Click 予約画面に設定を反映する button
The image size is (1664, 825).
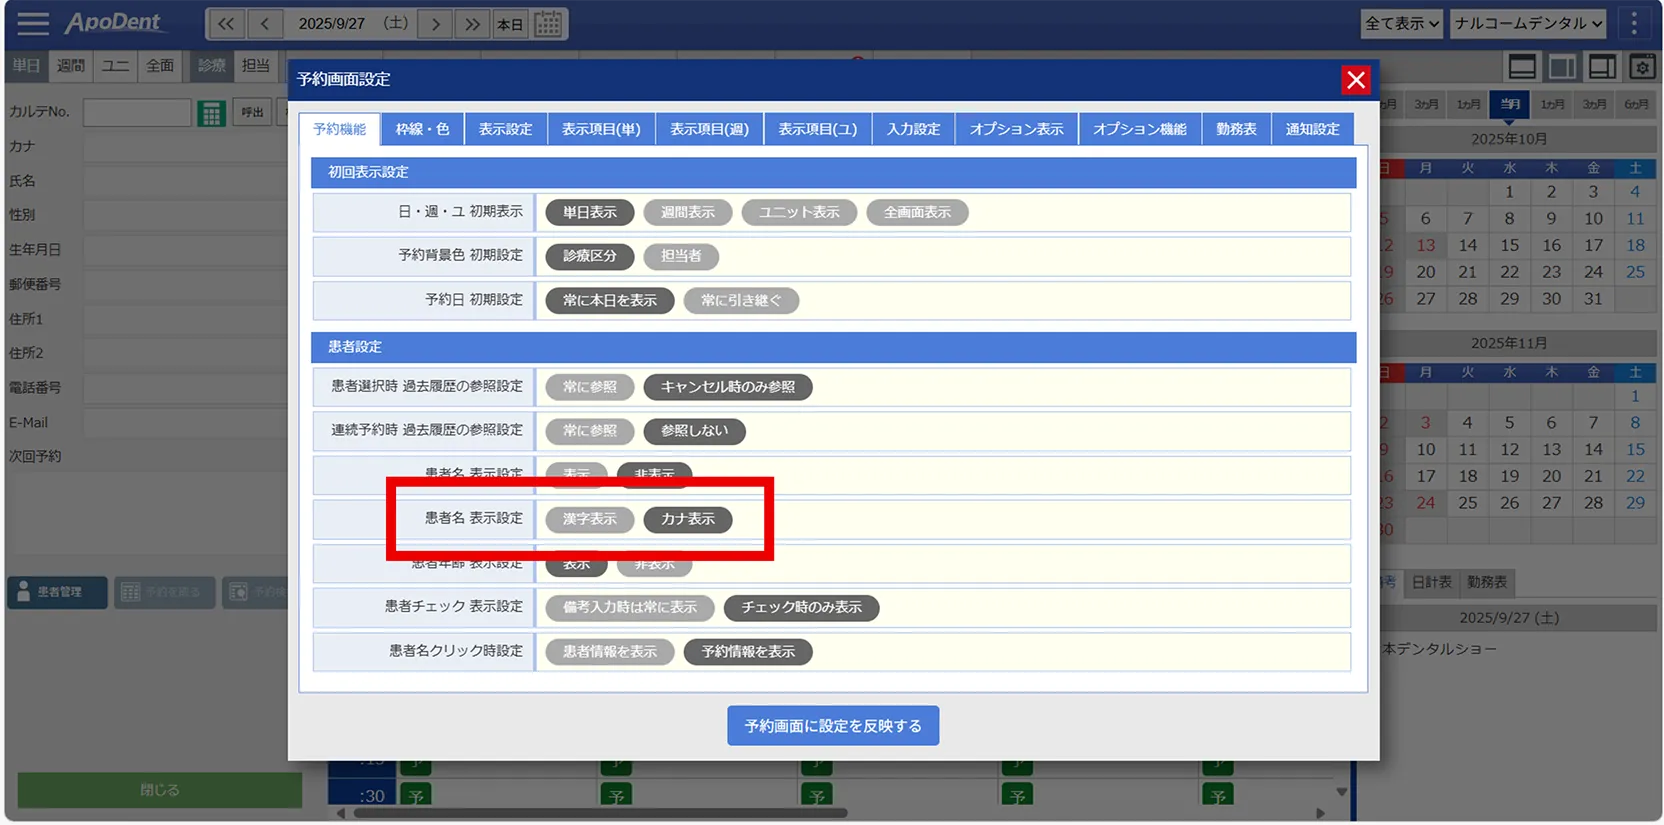click(832, 726)
